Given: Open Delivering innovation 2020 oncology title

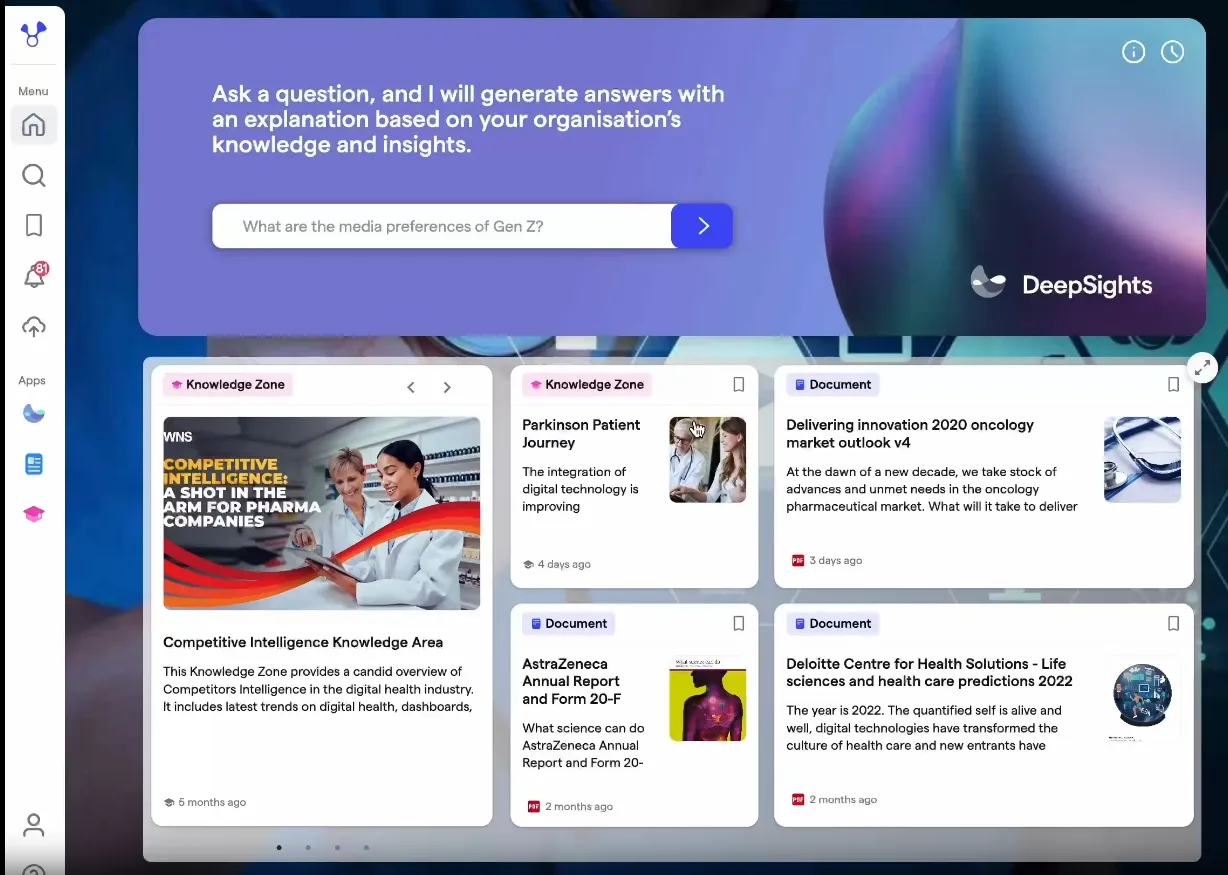Looking at the screenshot, I should (x=910, y=434).
